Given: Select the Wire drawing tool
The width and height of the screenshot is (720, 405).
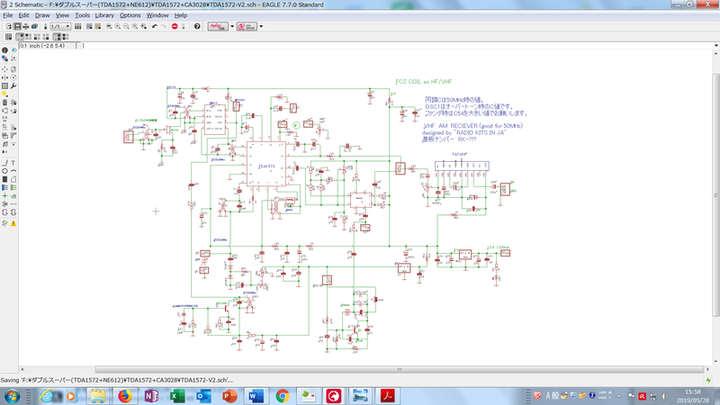Looking at the screenshot, I should 5,161.
